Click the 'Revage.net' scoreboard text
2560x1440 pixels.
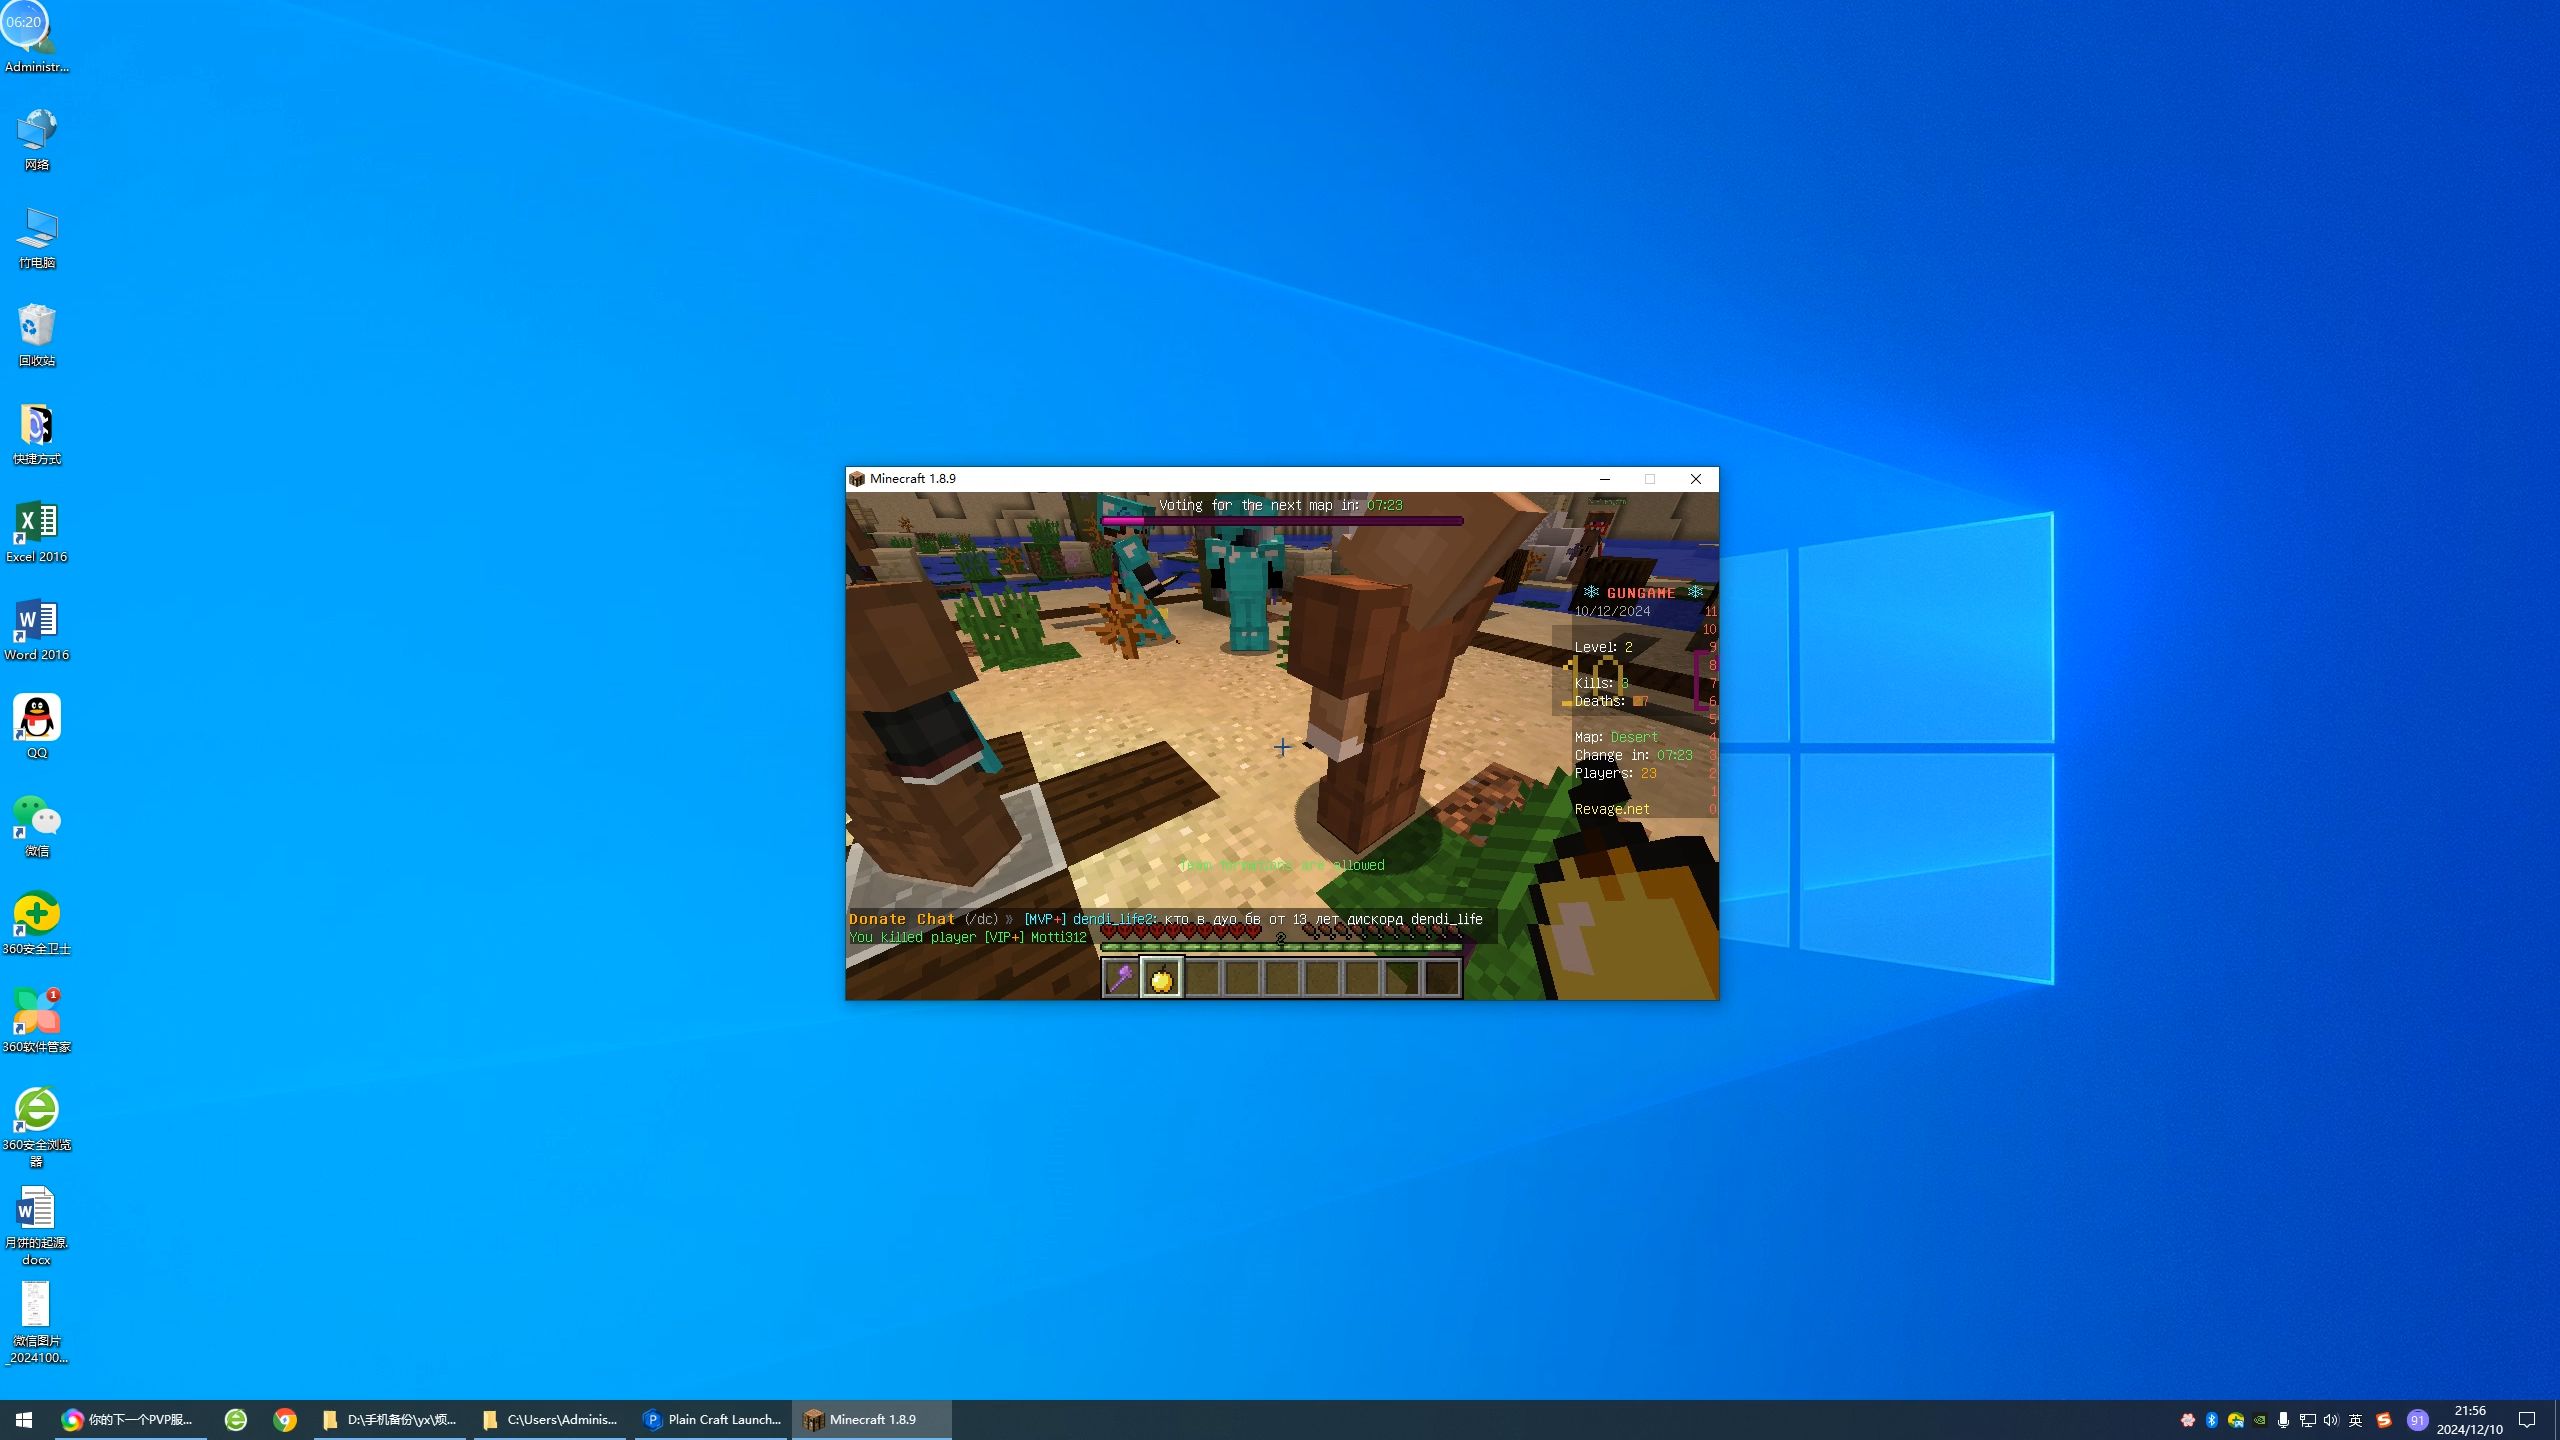pos(1612,809)
